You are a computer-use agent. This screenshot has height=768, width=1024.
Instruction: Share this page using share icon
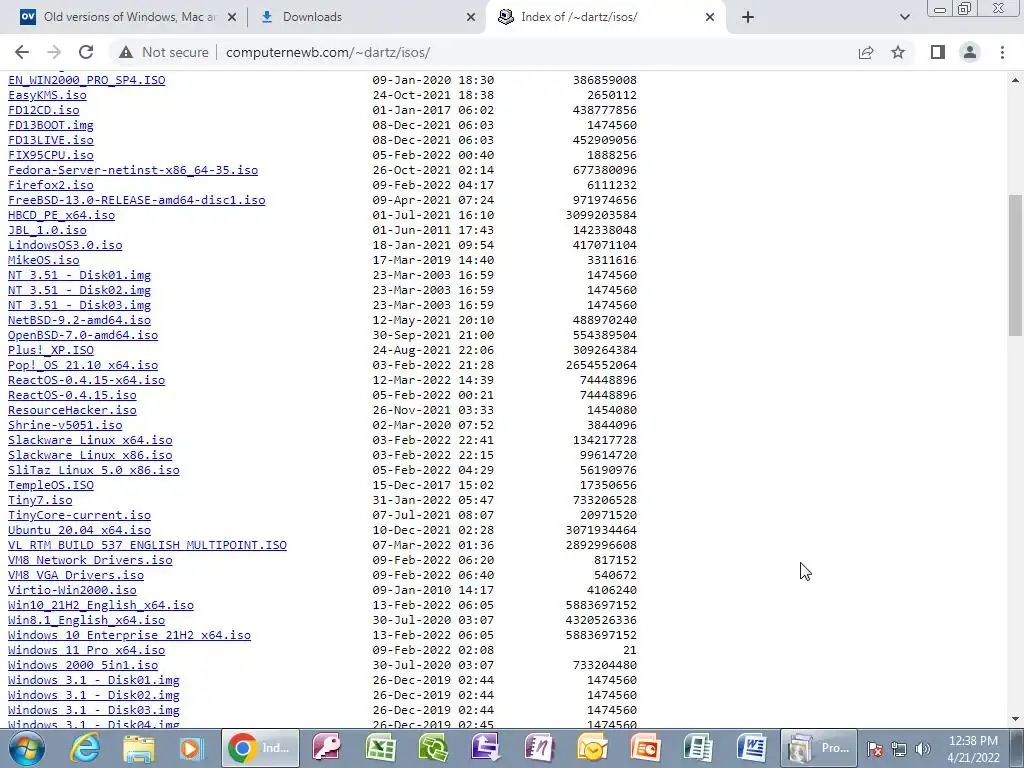[x=866, y=52]
